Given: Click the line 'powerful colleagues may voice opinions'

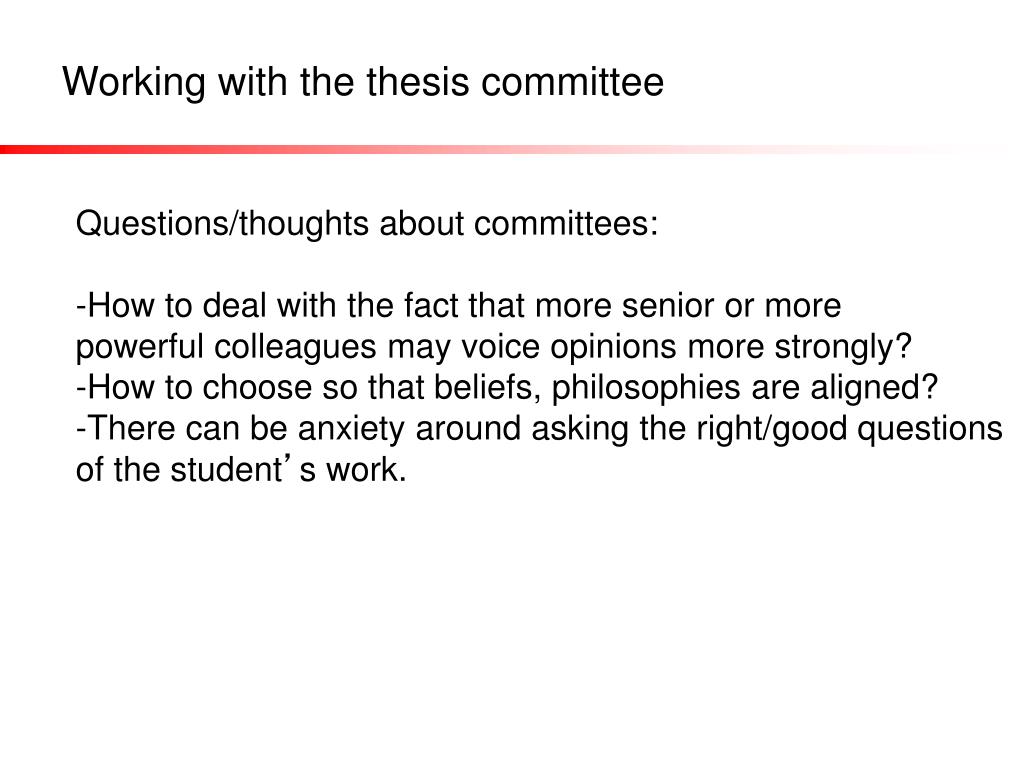Looking at the screenshot, I should [493, 347].
